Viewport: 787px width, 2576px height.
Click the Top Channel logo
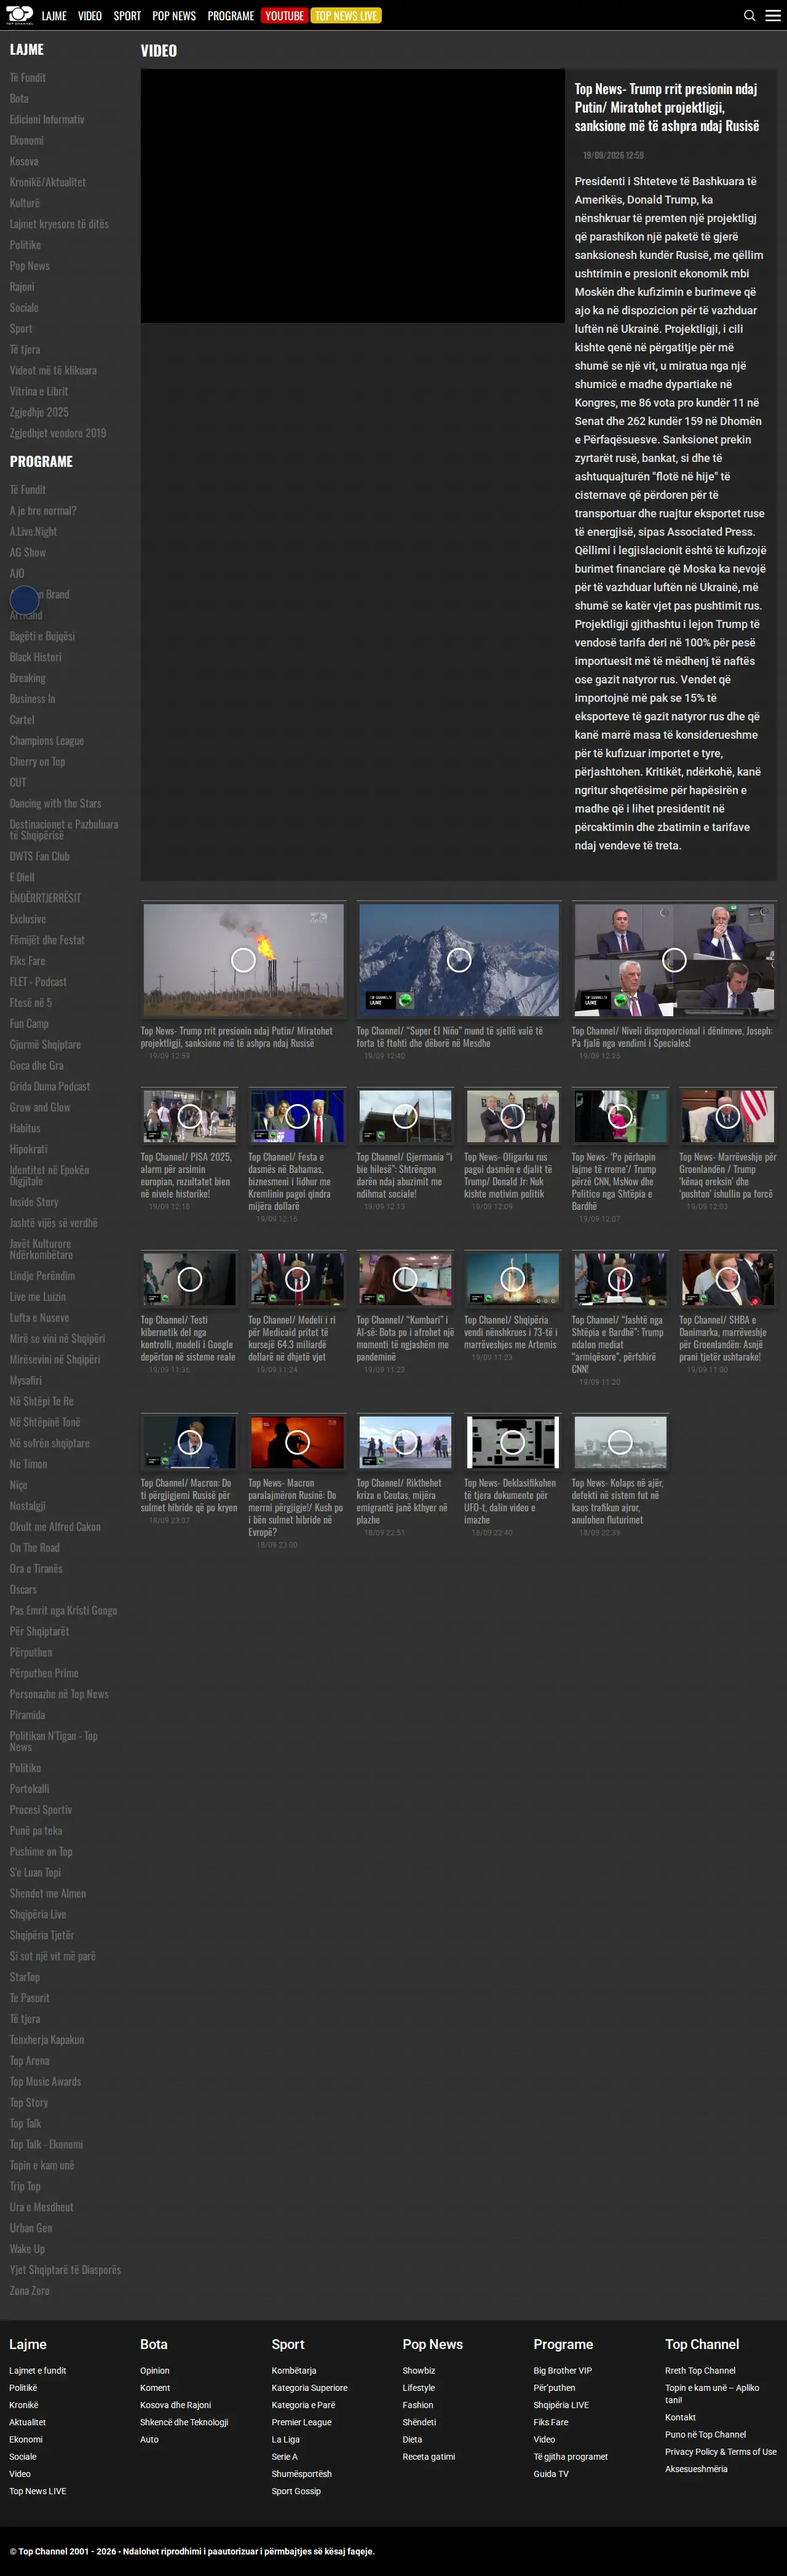(x=19, y=15)
